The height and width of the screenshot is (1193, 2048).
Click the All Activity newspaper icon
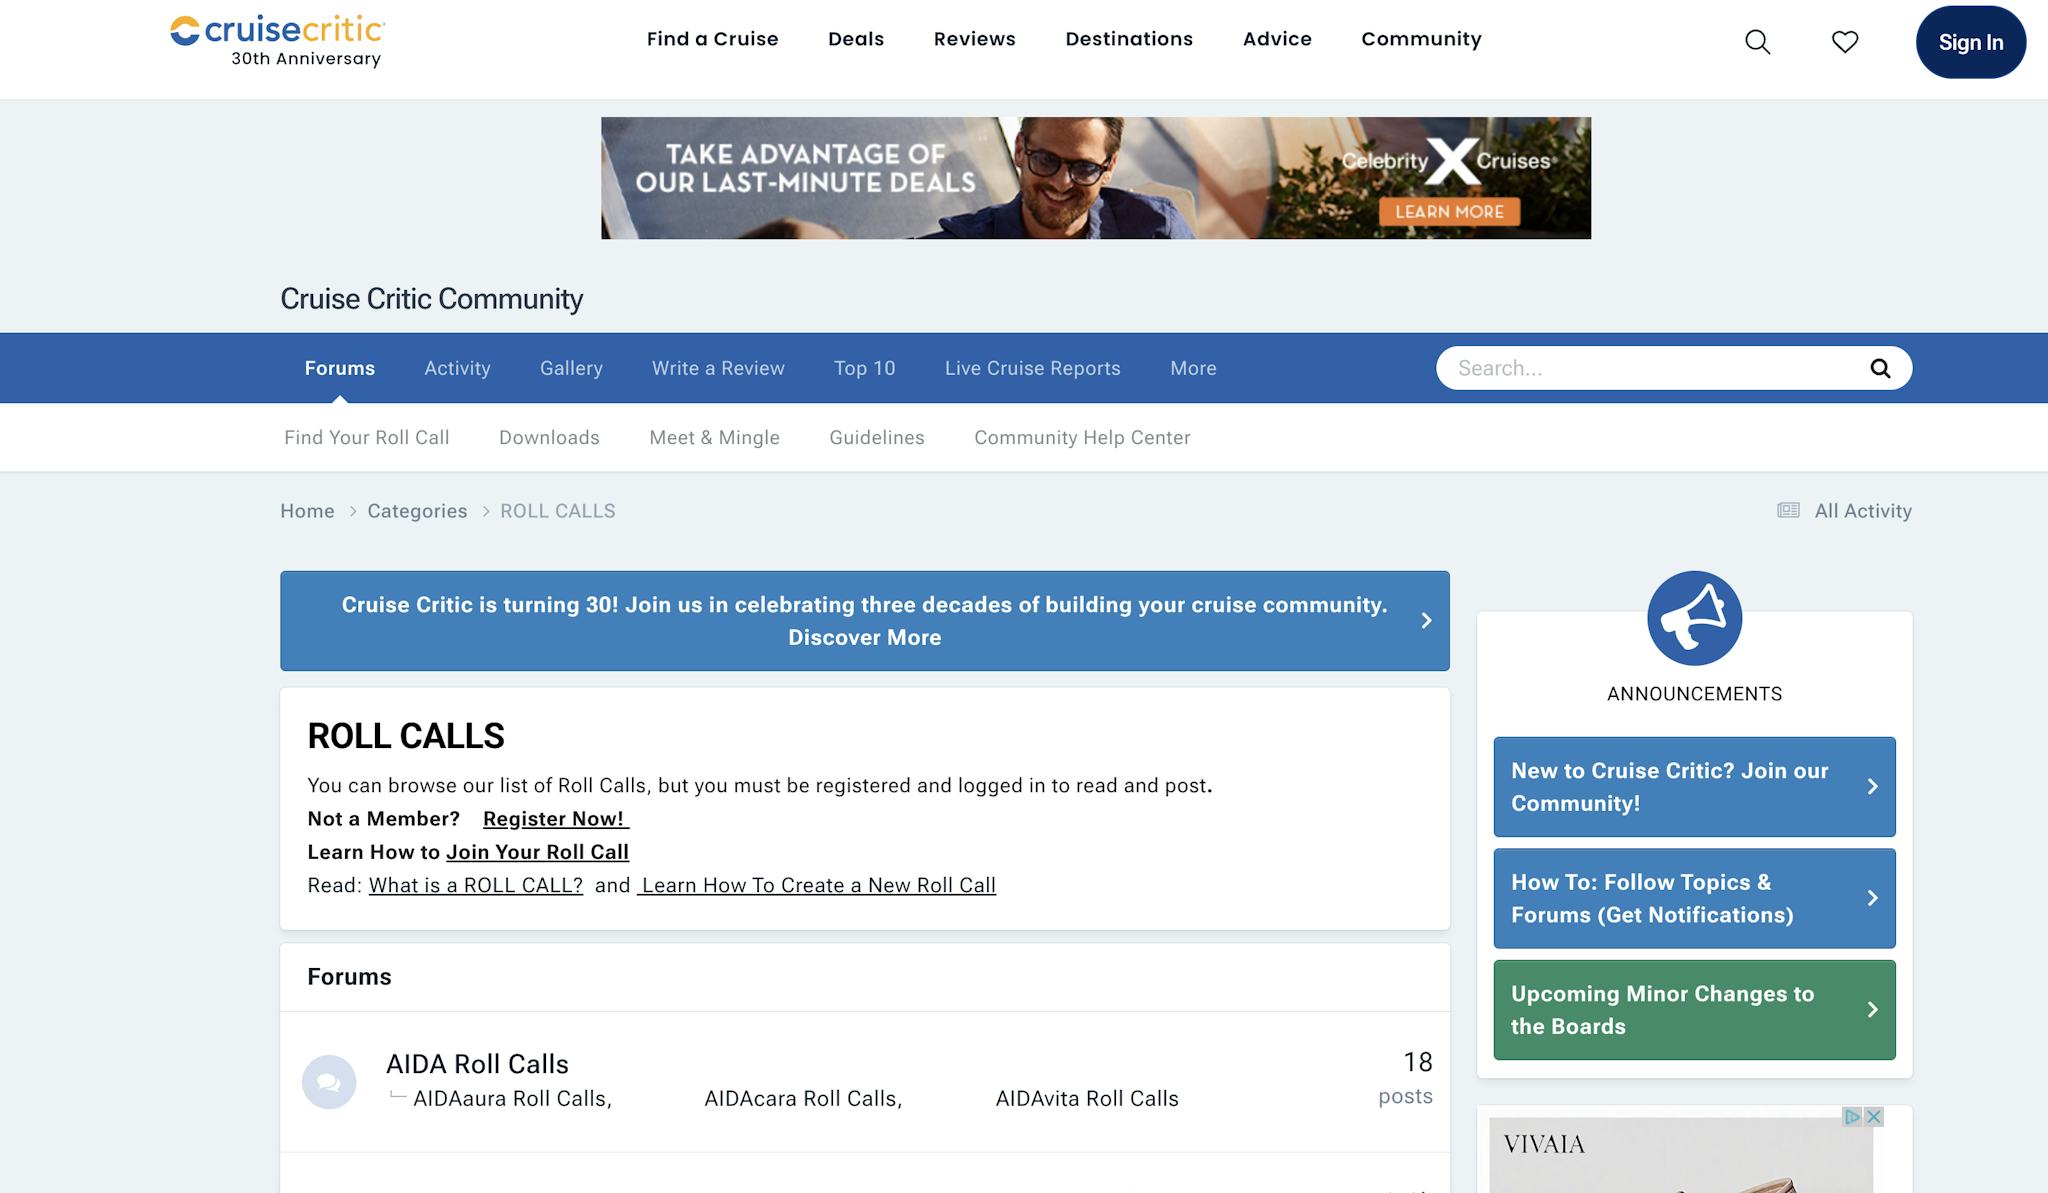(x=1788, y=511)
